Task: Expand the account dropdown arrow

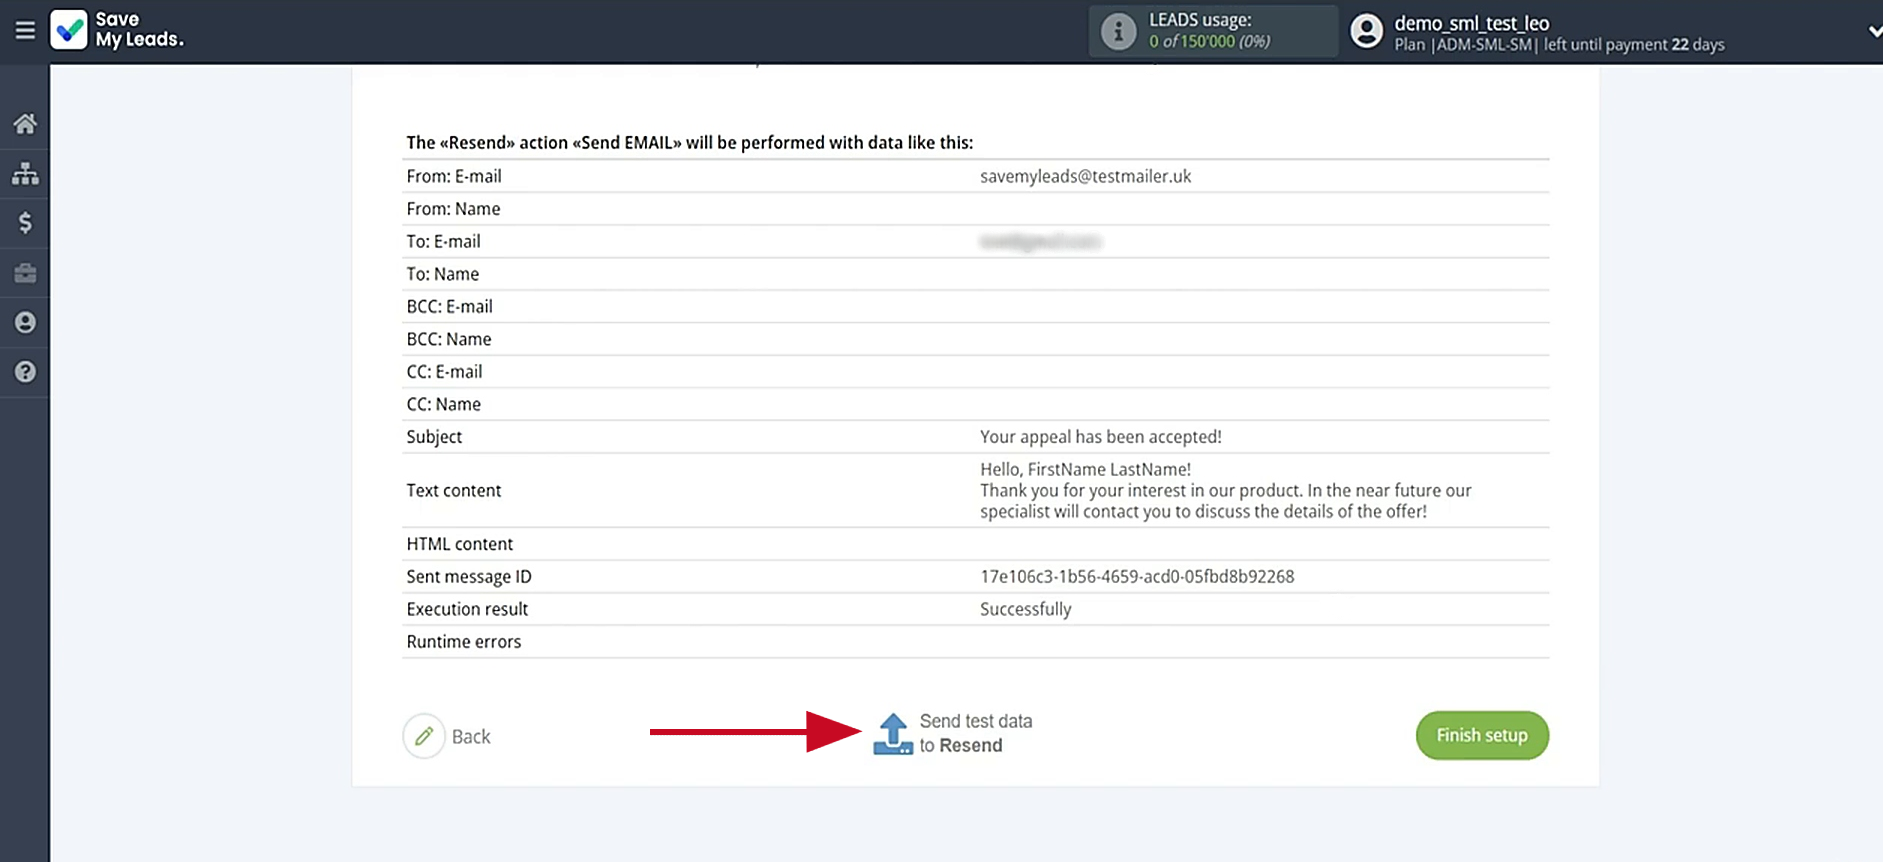Action: [1874, 31]
